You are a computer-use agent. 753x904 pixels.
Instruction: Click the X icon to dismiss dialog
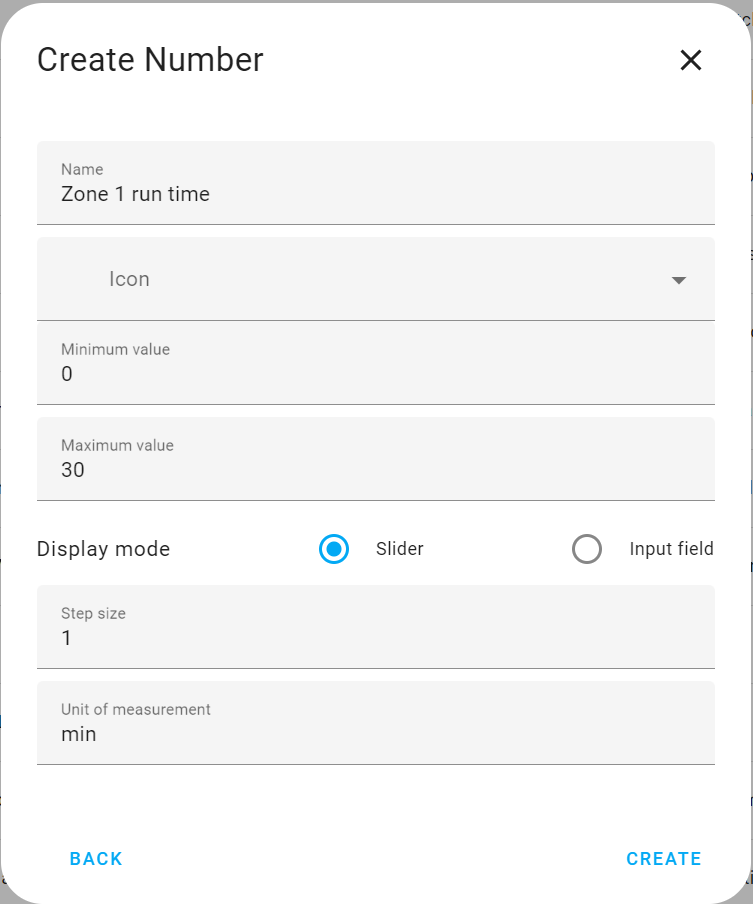click(x=690, y=60)
